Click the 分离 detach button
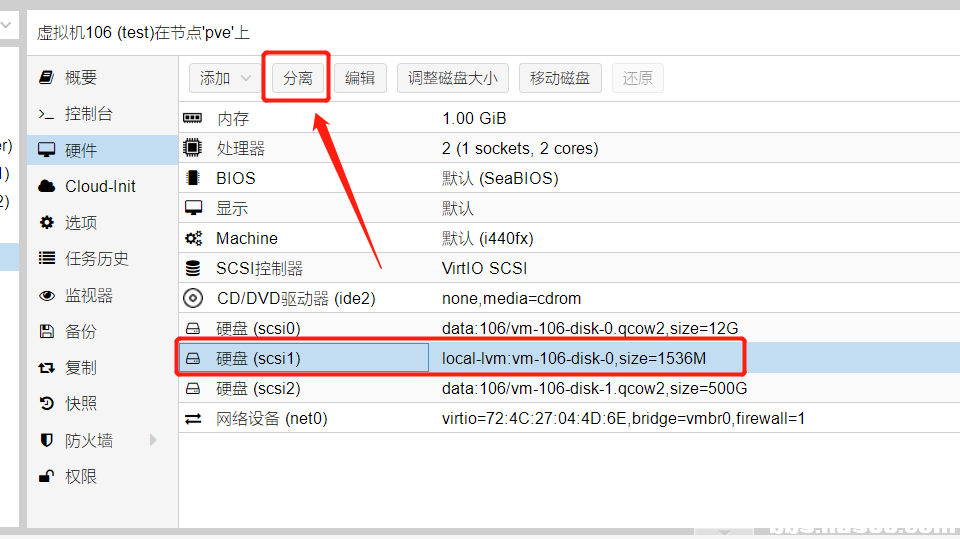This screenshot has height=539, width=960. pyautogui.click(x=297, y=78)
